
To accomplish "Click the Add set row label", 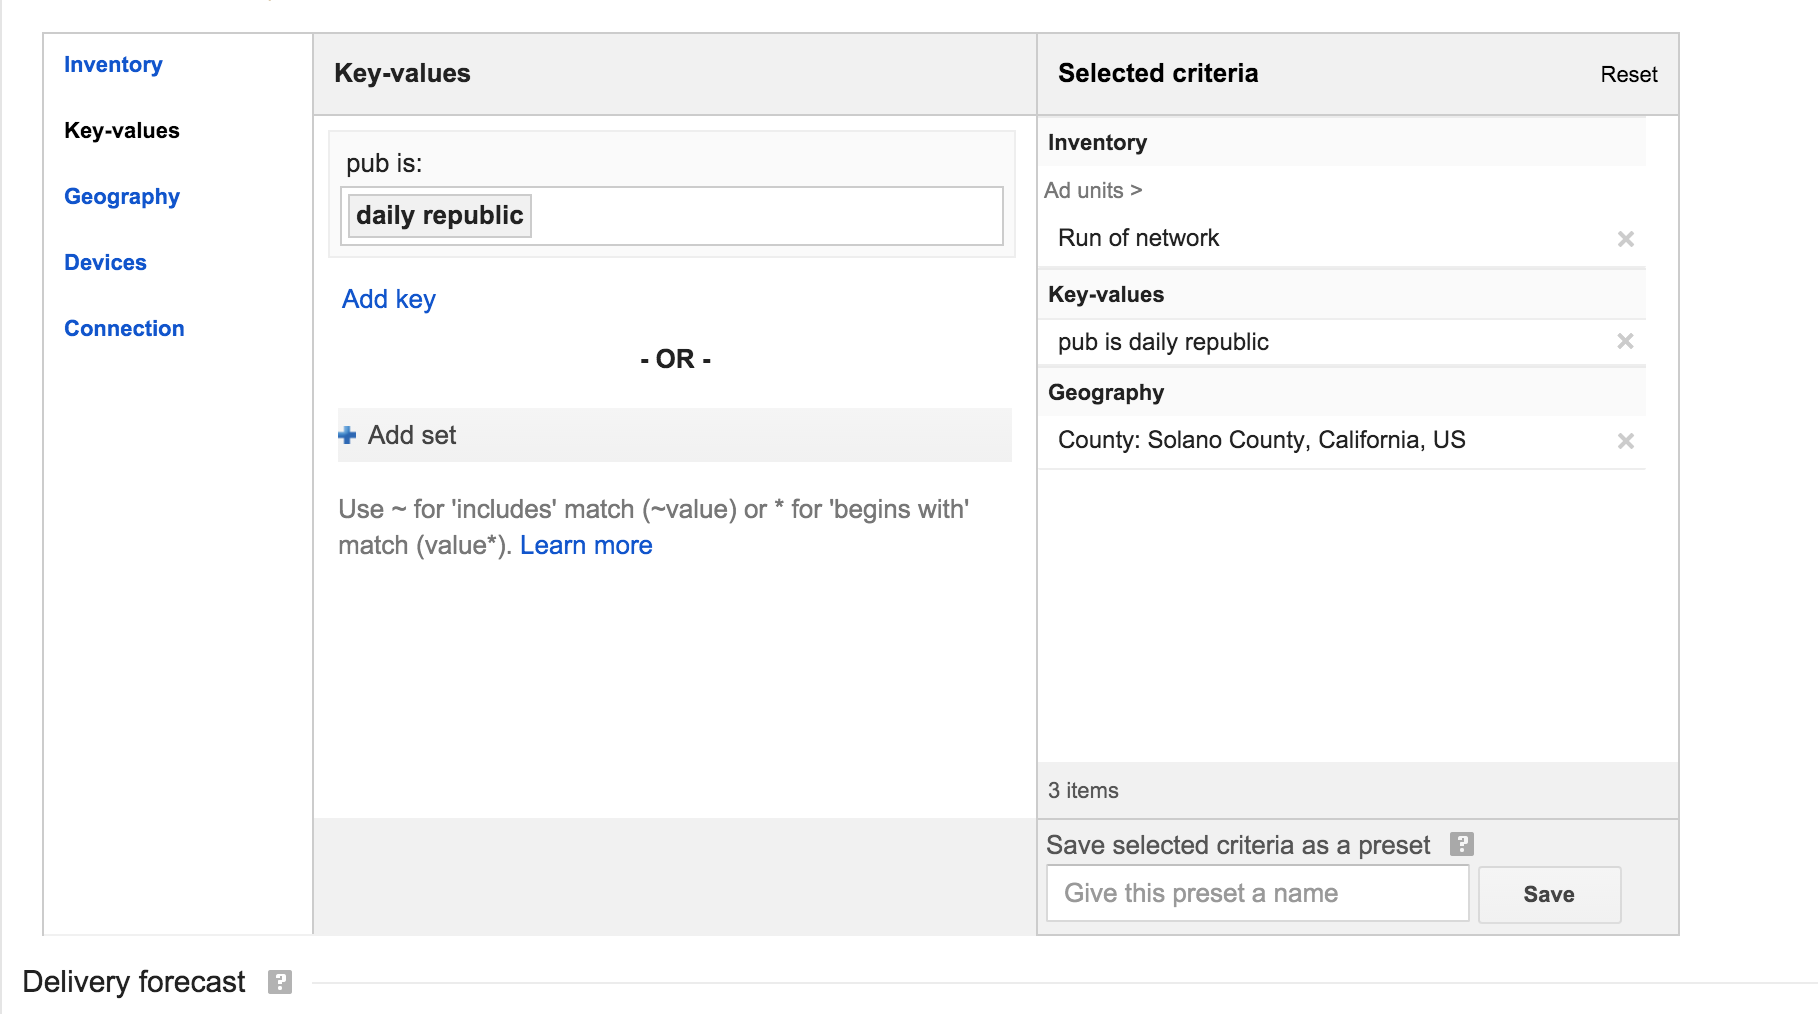I will click(412, 435).
